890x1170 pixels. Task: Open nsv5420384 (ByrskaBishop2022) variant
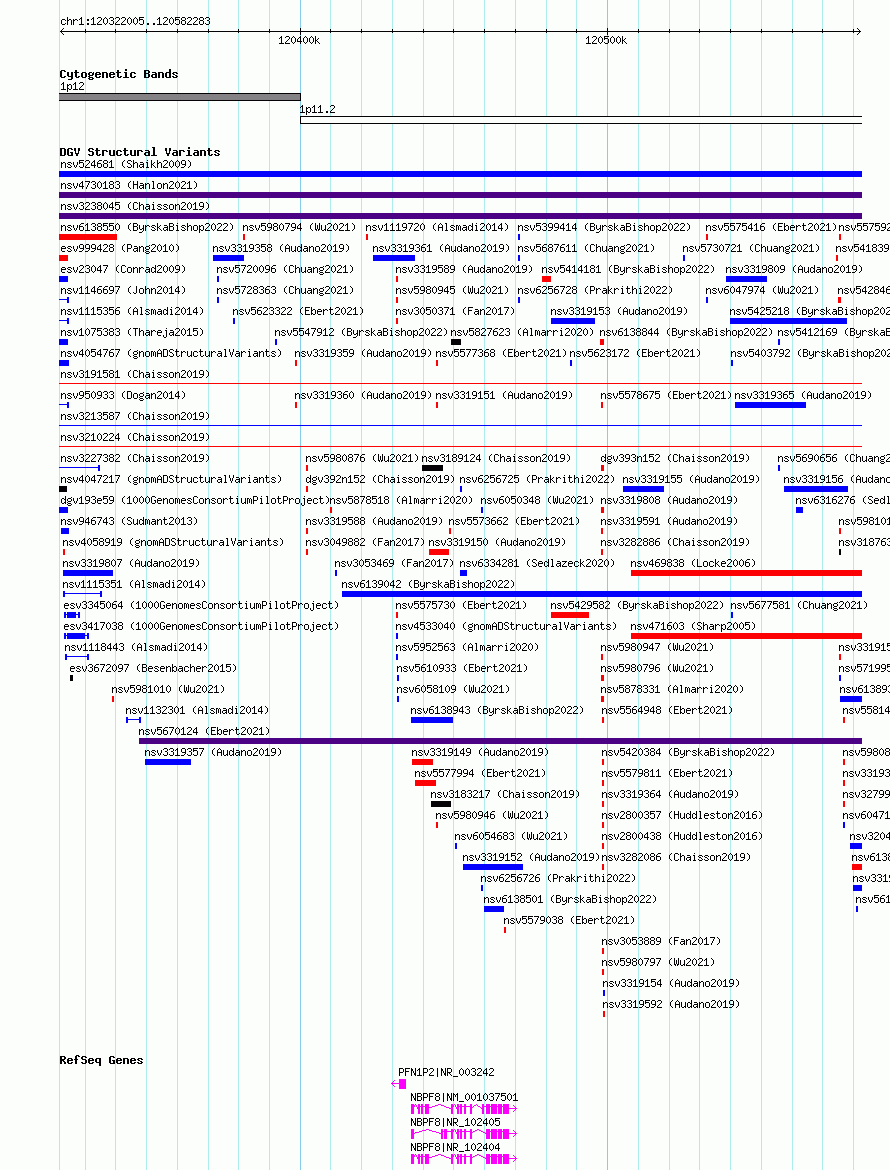(689, 751)
